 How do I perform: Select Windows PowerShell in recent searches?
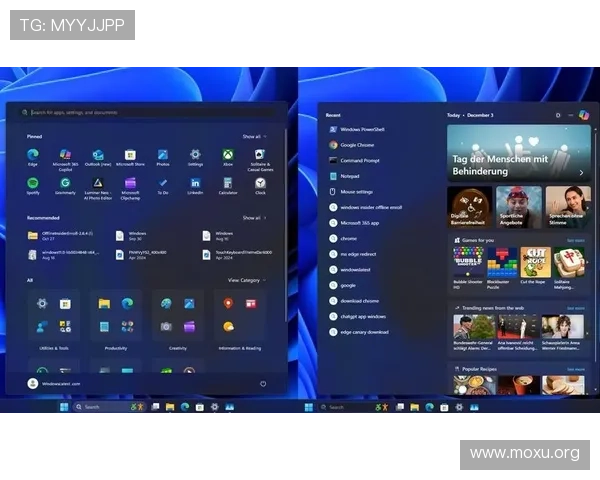point(362,129)
